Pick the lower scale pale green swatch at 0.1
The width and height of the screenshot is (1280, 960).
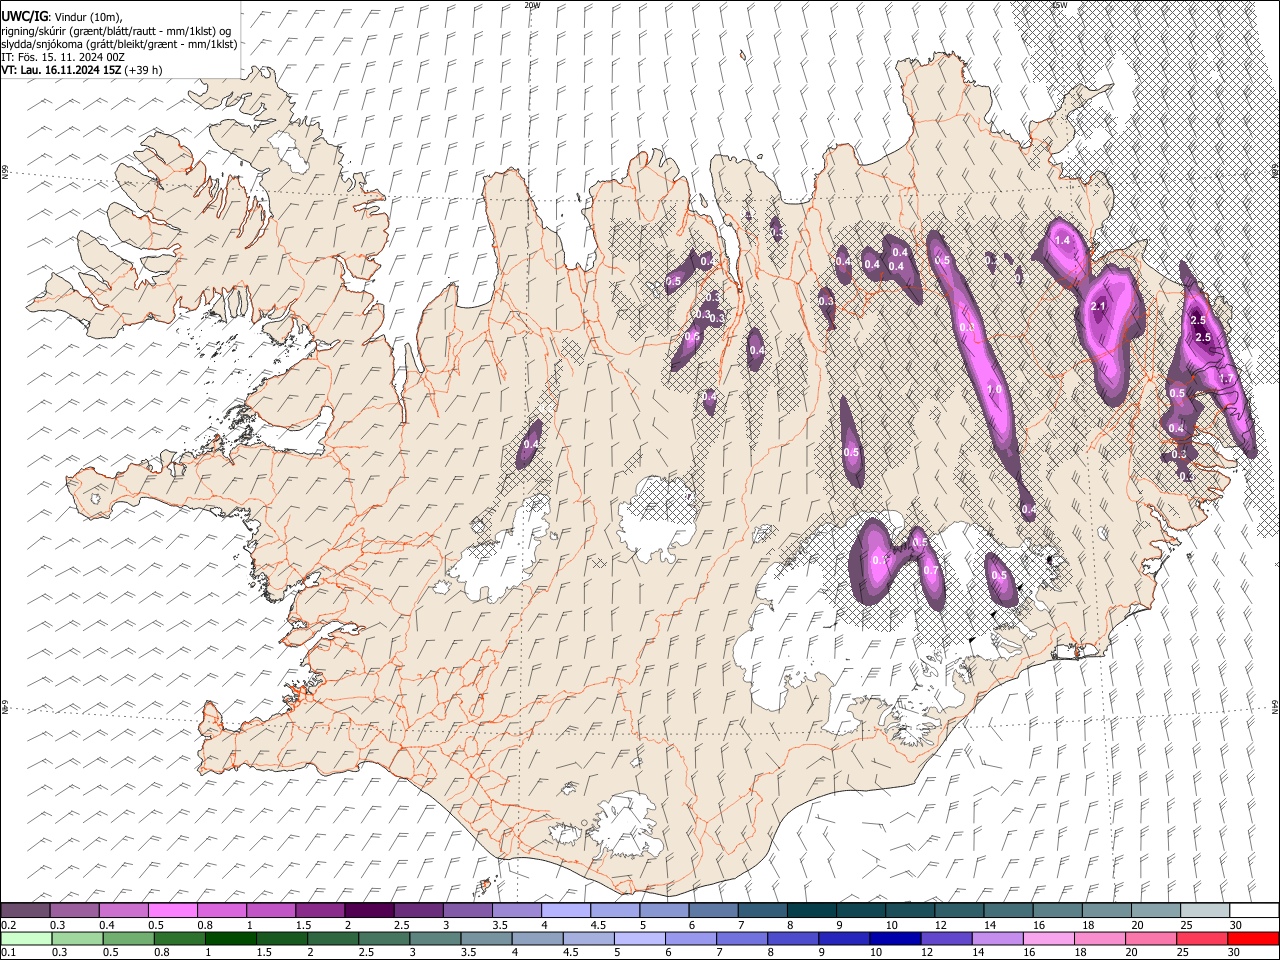tap(26, 938)
